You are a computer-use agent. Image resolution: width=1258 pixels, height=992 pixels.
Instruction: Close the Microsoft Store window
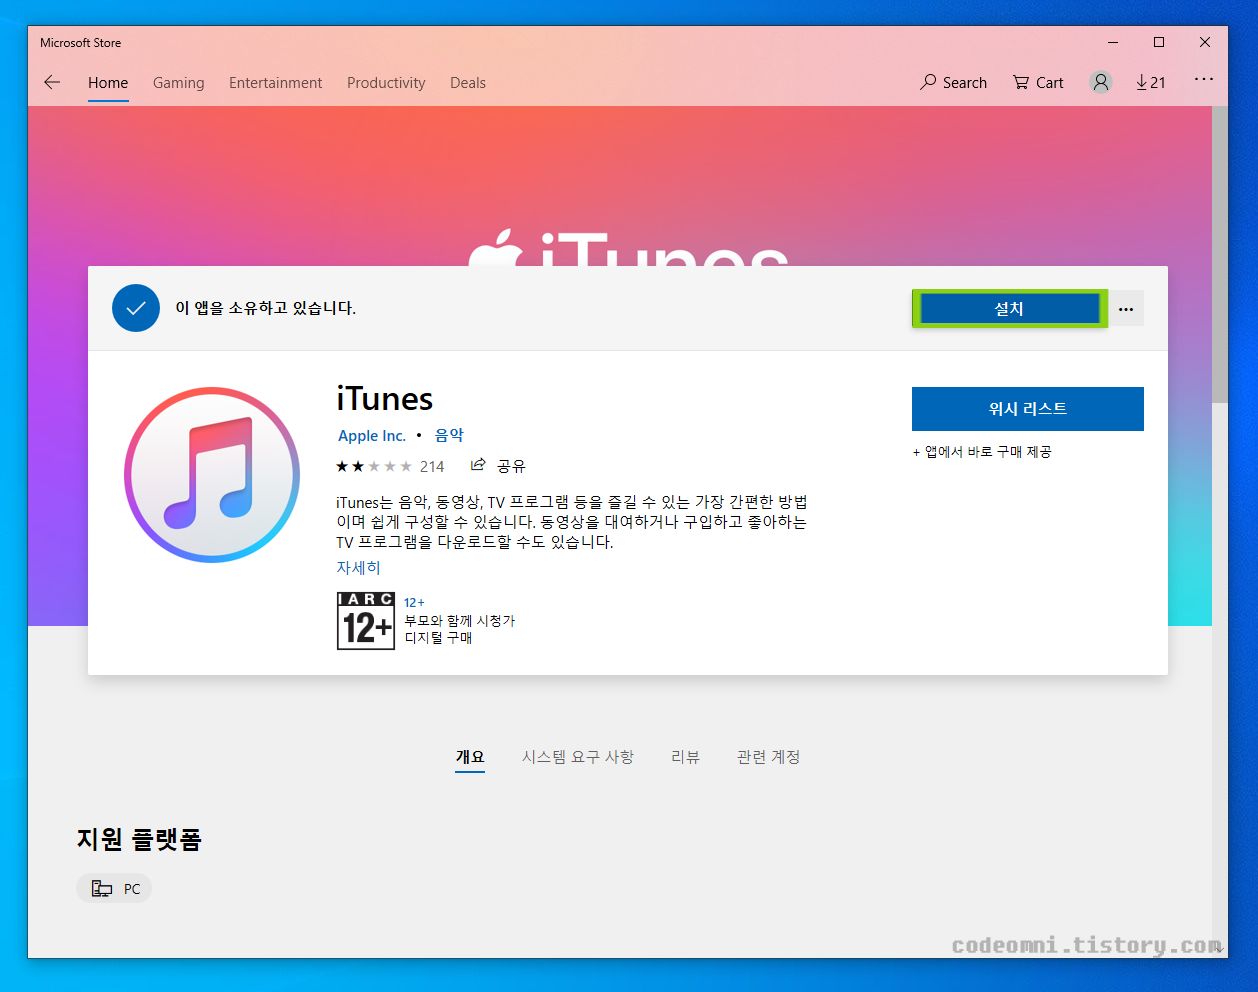coord(1205,42)
